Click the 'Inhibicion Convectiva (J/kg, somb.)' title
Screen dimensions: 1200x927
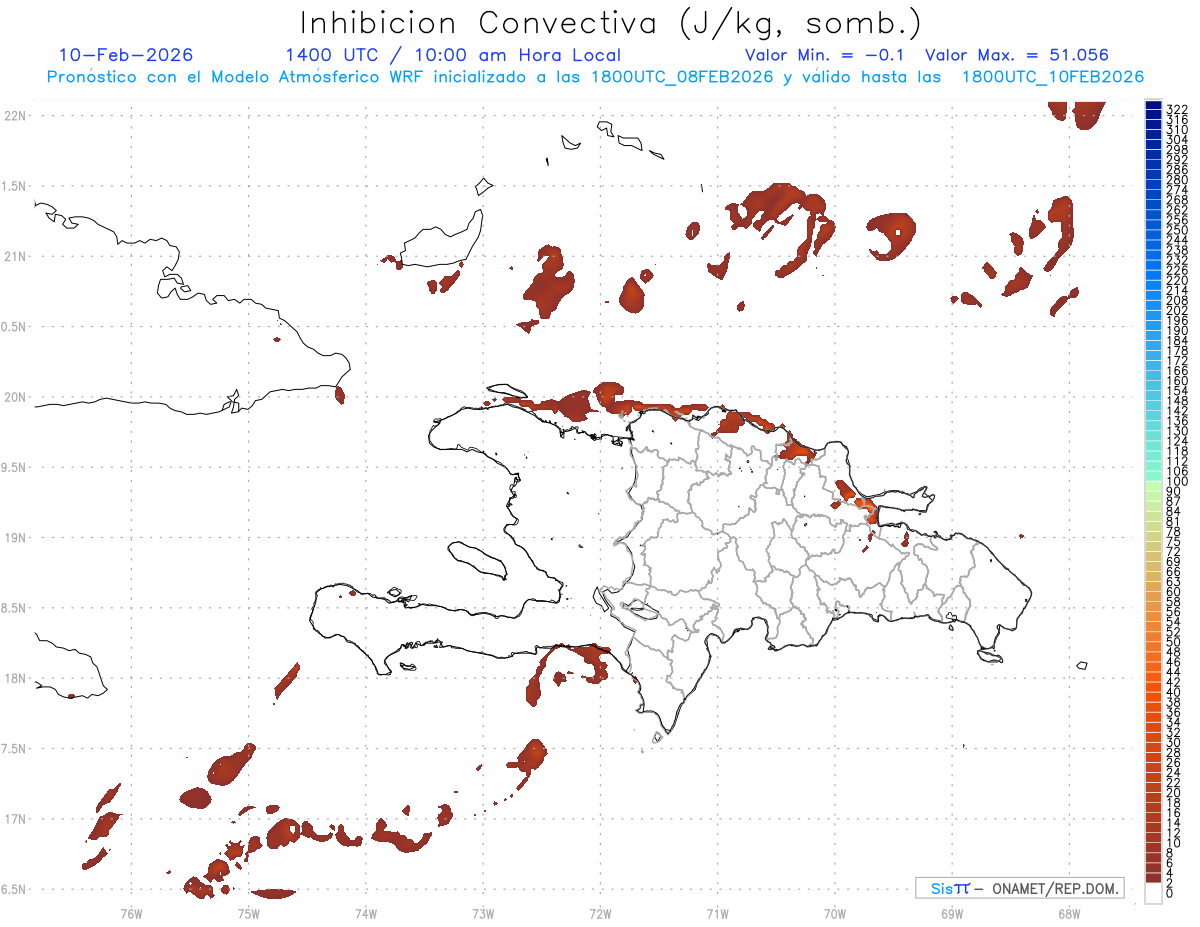(611, 23)
